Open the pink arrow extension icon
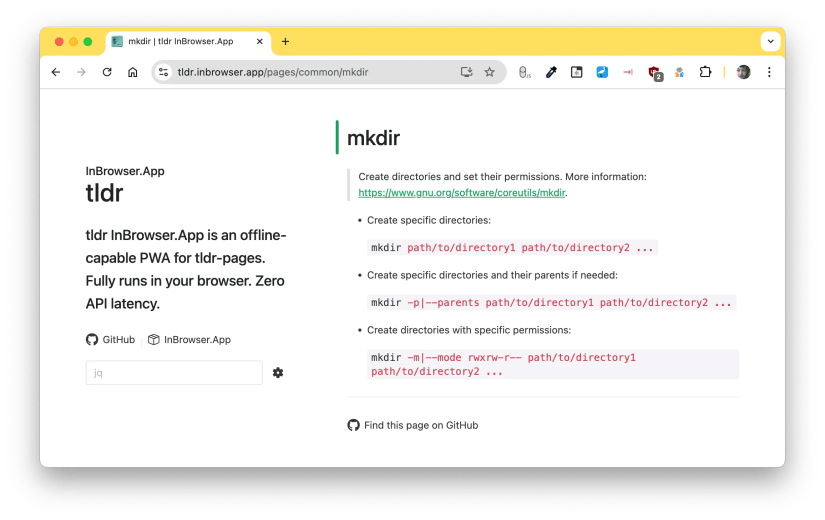This screenshot has width=825, height=520. (628, 72)
